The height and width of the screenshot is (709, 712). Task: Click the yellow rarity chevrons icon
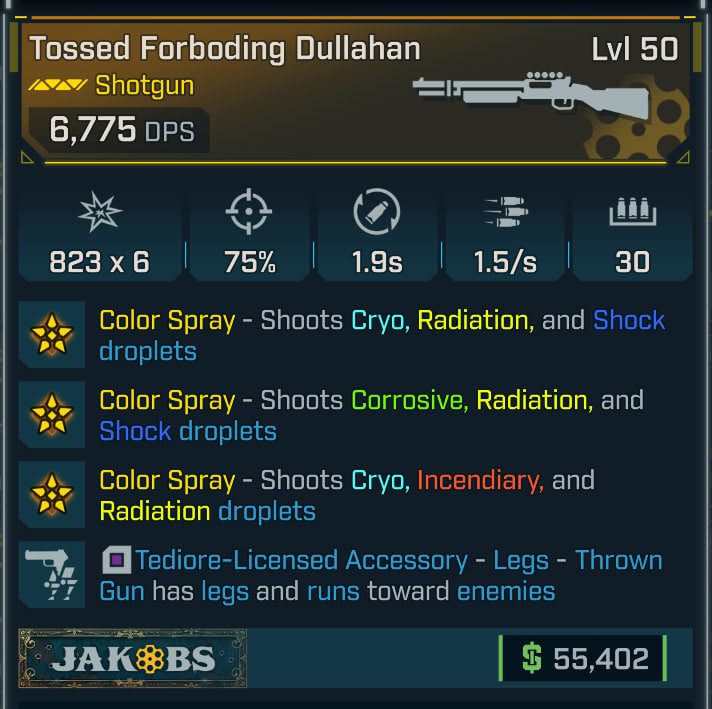58,87
